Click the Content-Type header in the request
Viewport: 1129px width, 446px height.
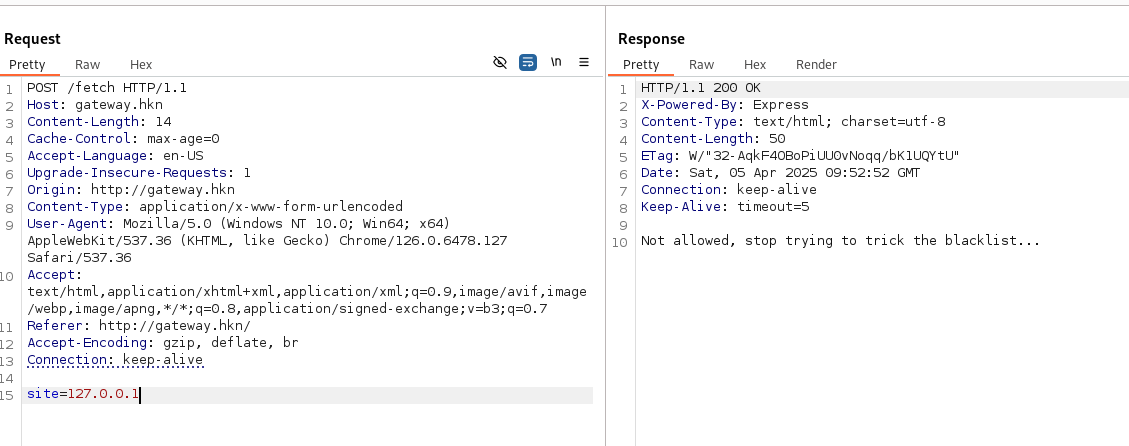214,207
